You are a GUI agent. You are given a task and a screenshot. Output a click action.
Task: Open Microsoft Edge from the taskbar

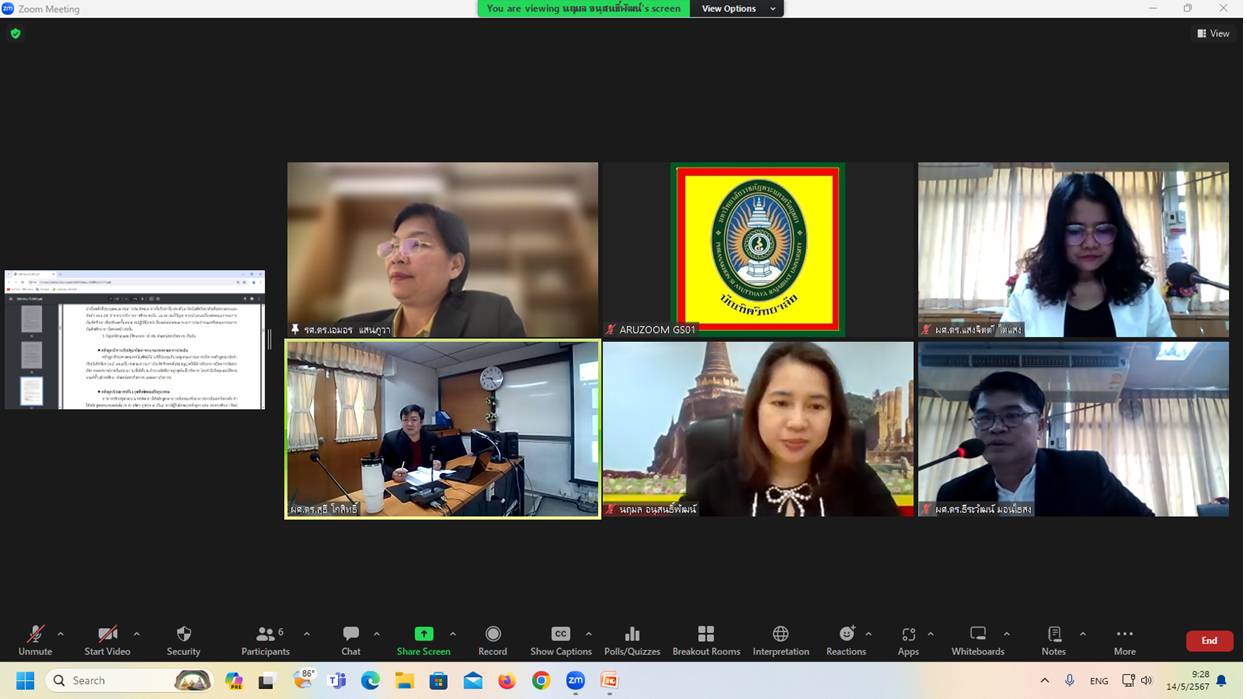[x=371, y=681]
